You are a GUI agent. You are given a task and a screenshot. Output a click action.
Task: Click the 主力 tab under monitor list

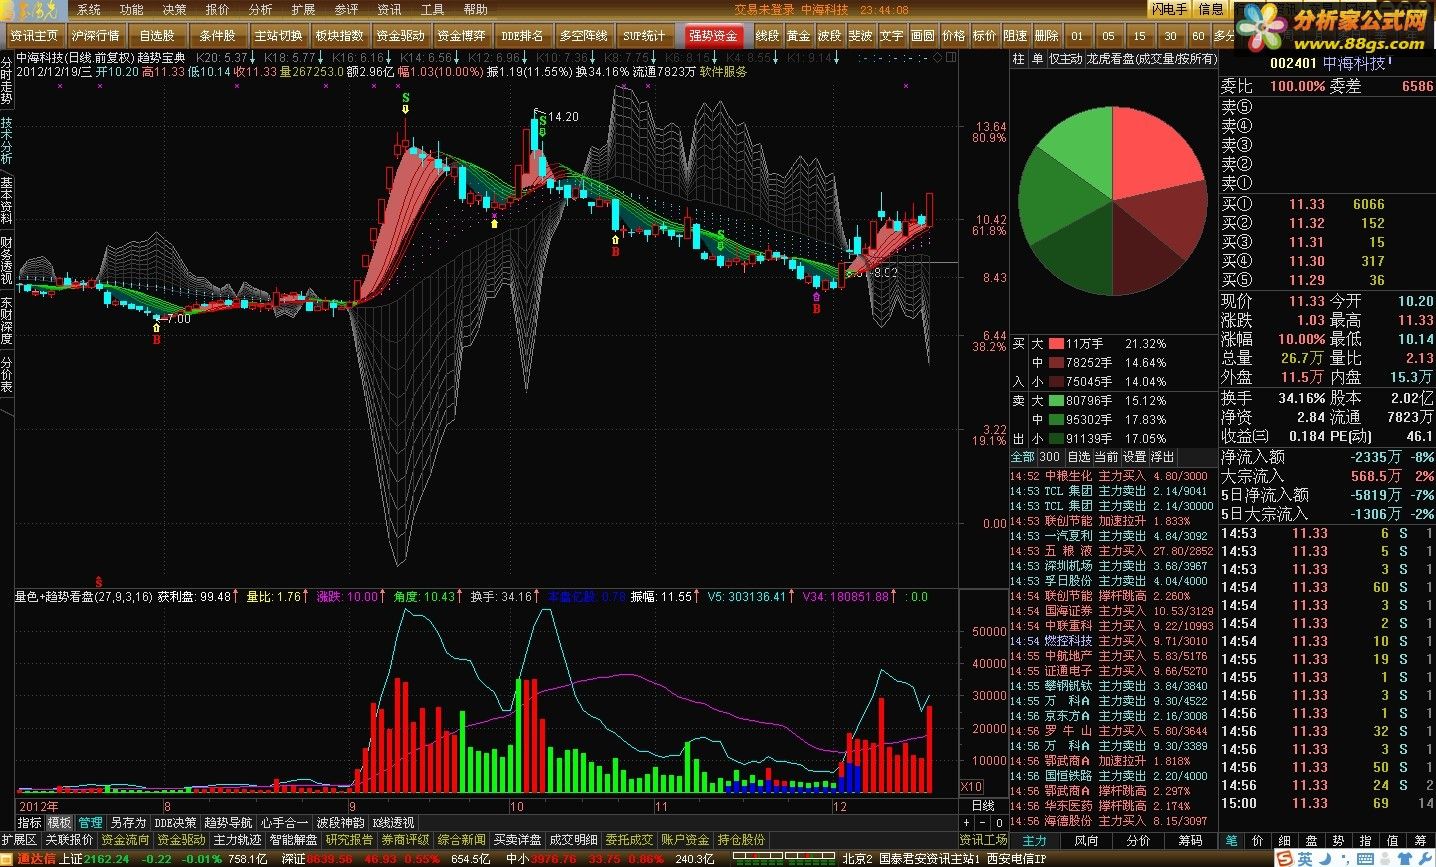[x=1034, y=840]
